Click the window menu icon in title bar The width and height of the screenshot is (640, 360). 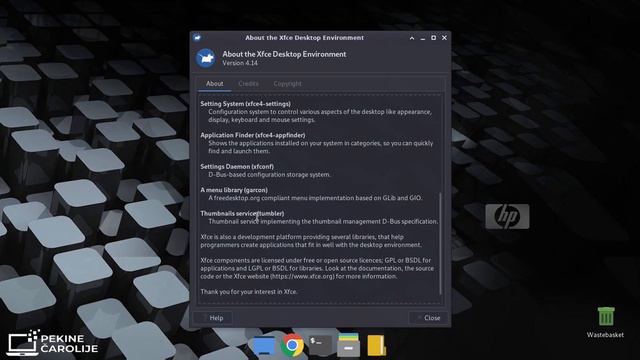click(197, 38)
